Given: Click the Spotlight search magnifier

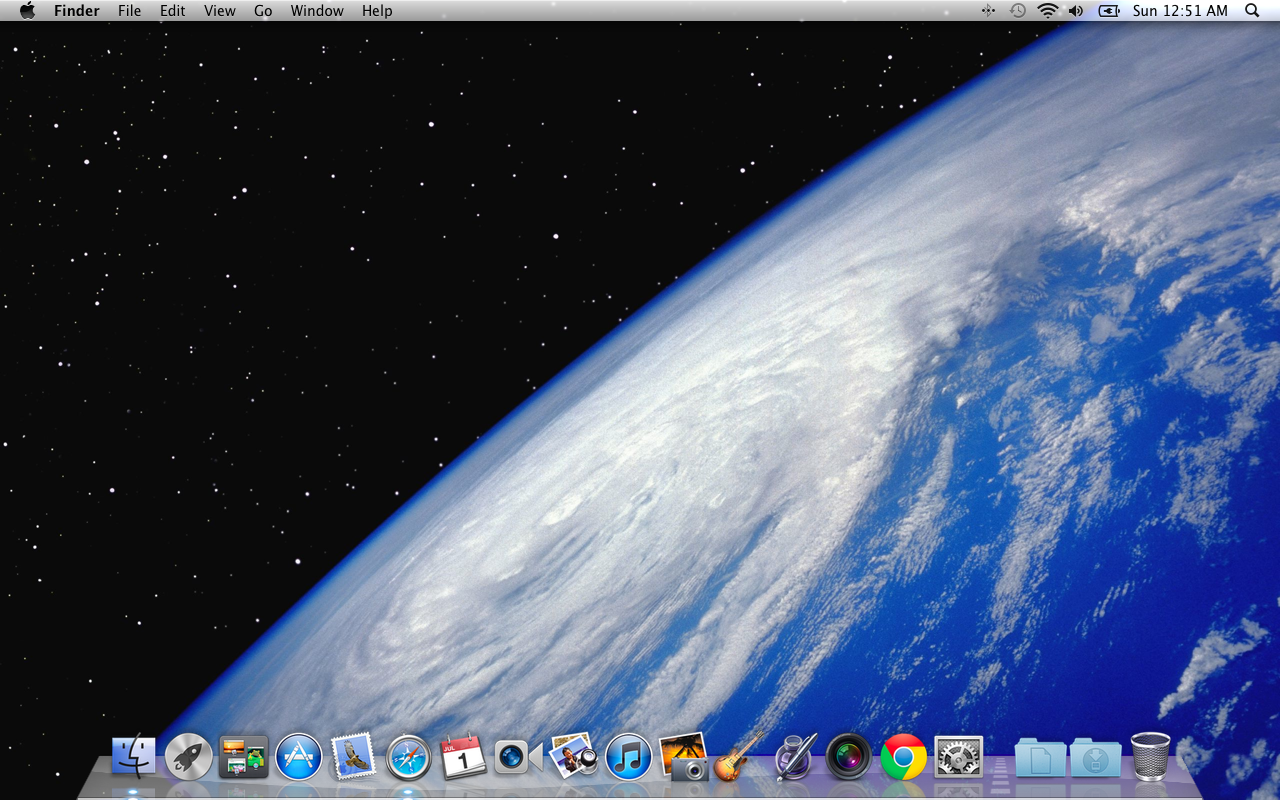Looking at the screenshot, I should (1252, 11).
